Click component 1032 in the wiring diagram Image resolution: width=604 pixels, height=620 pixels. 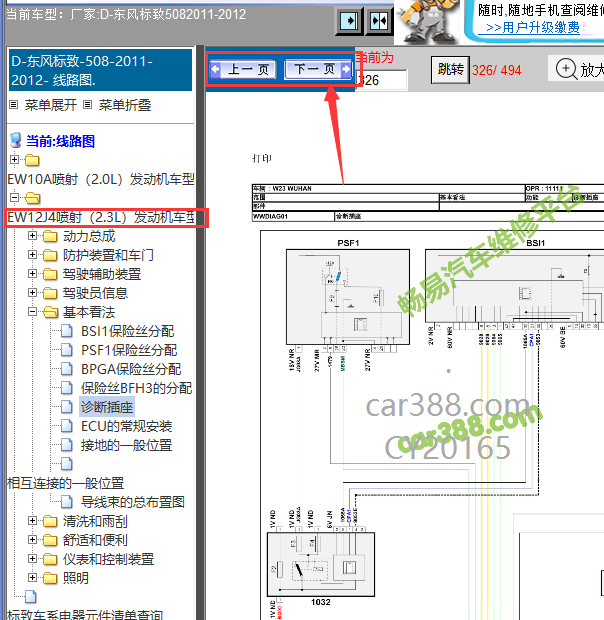[x=321, y=564]
